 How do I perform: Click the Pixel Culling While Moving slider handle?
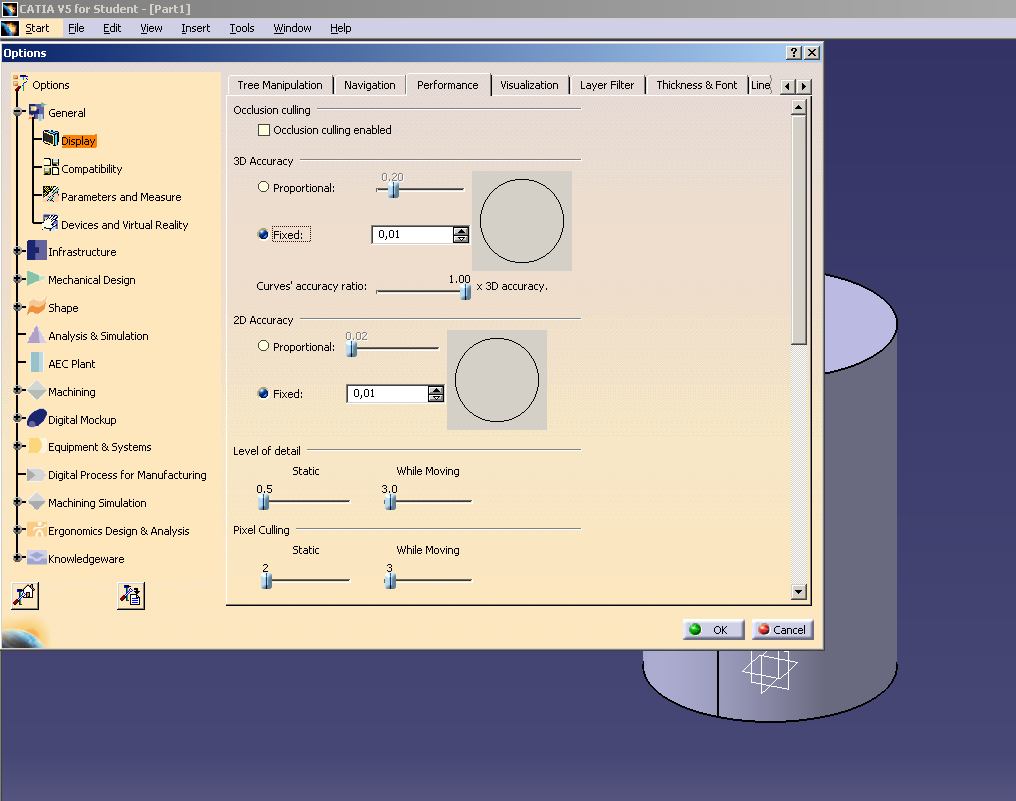coord(390,581)
